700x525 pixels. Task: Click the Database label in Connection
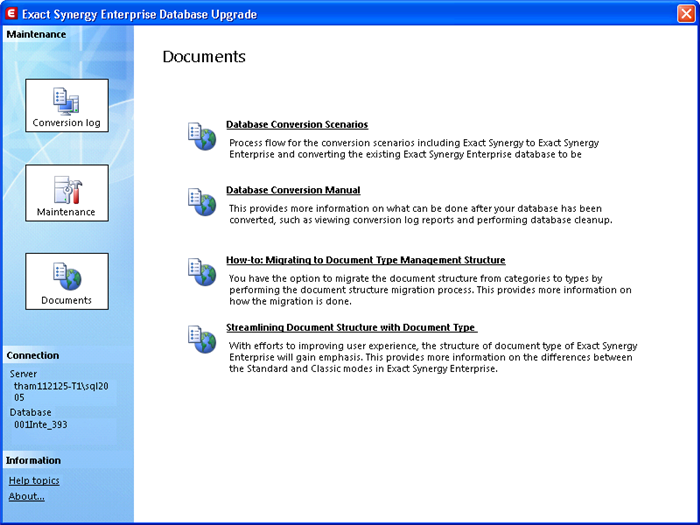point(30,412)
